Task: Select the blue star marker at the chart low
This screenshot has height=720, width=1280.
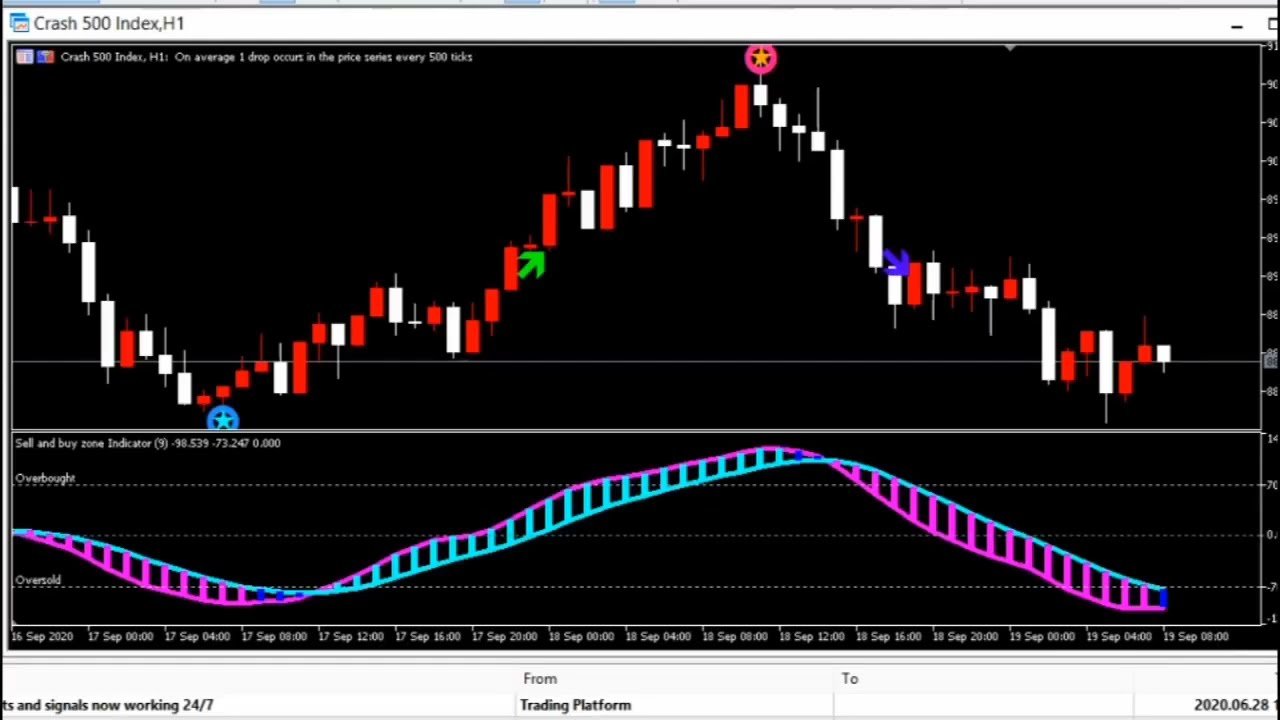Action: coord(223,420)
